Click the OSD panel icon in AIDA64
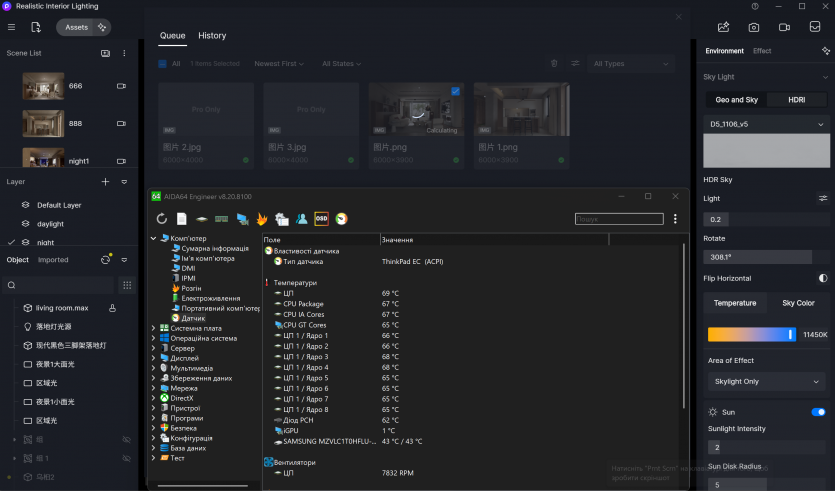 click(x=321, y=218)
